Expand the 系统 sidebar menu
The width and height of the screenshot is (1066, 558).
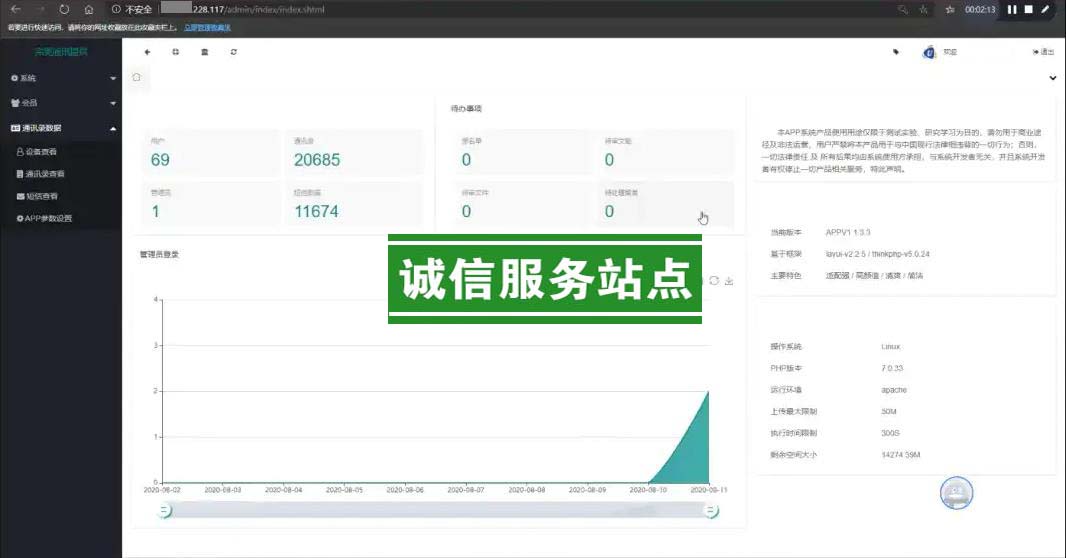pyautogui.click(x=60, y=77)
